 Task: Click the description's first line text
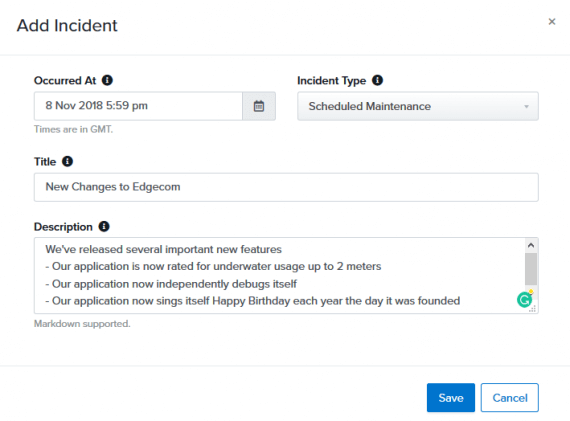point(164,249)
